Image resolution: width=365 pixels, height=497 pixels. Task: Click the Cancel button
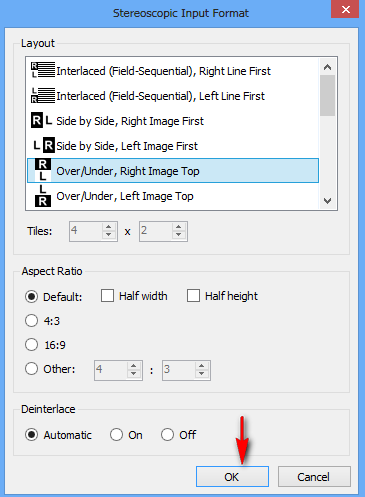pyautogui.click(x=314, y=476)
